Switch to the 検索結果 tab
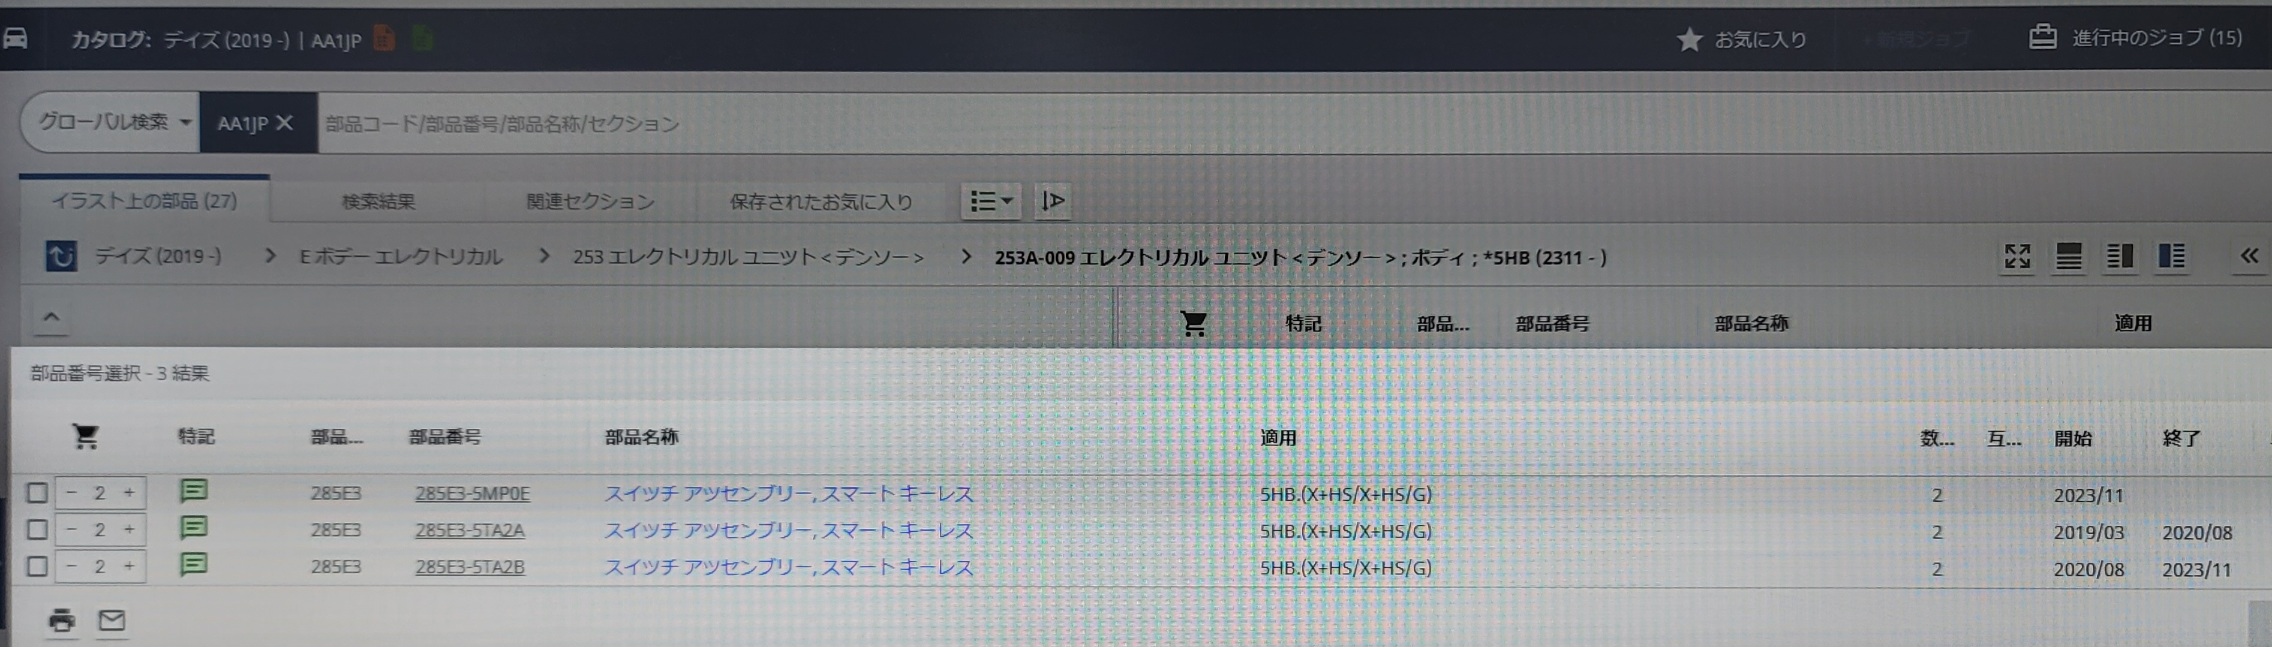 (x=378, y=201)
